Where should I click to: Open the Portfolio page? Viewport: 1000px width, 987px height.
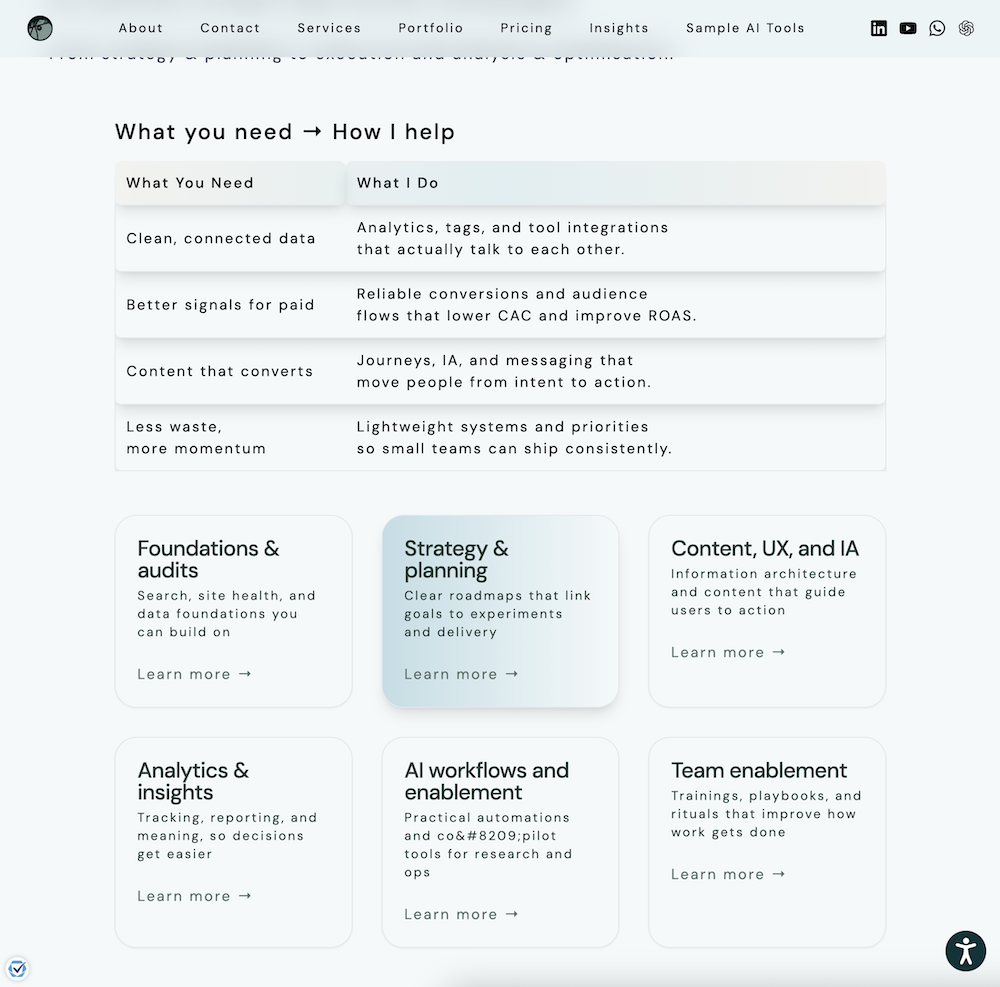pyautogui.click(x=431, y=28)
